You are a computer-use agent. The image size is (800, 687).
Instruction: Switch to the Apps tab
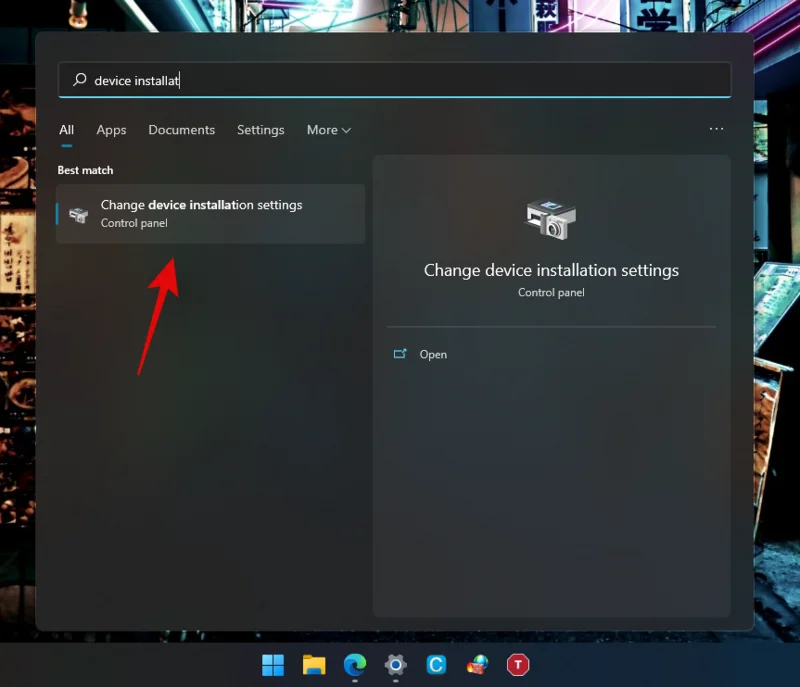point(111,130)
